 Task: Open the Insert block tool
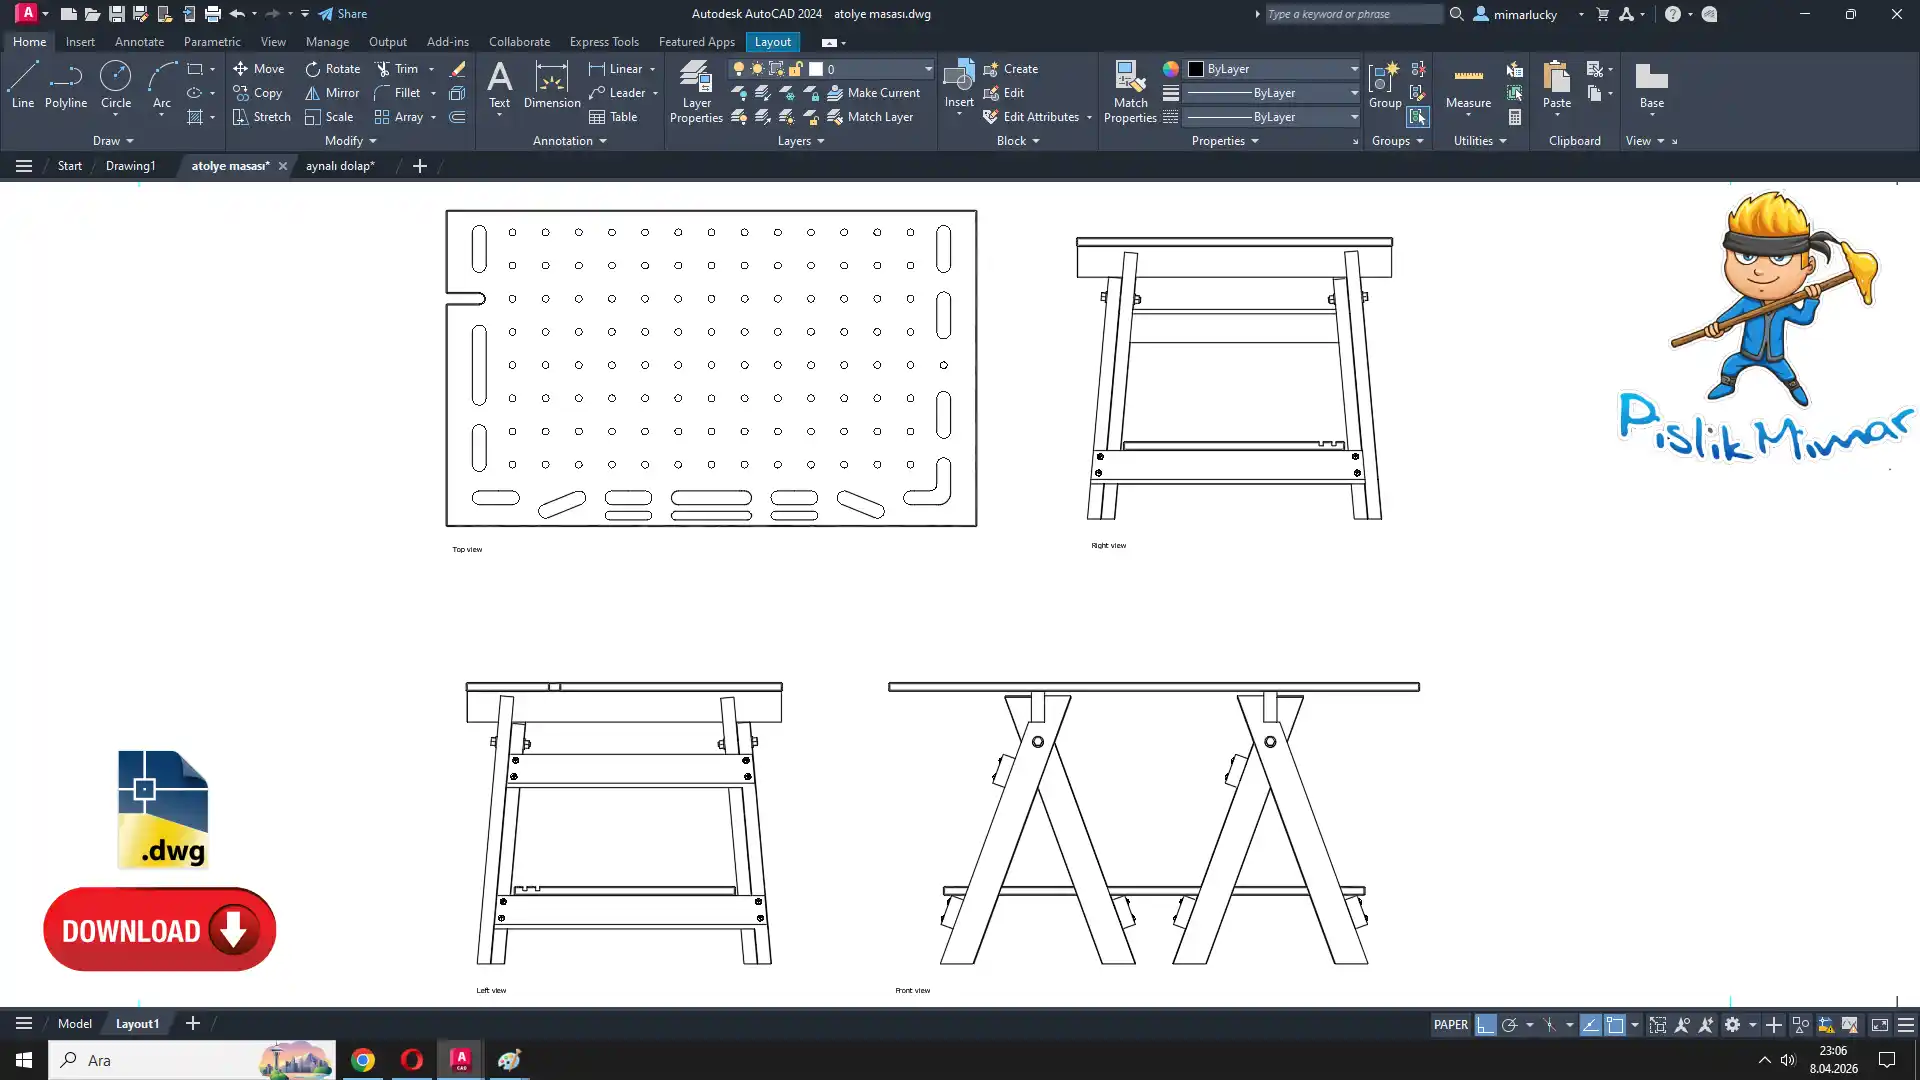click(x=958, y=85)
